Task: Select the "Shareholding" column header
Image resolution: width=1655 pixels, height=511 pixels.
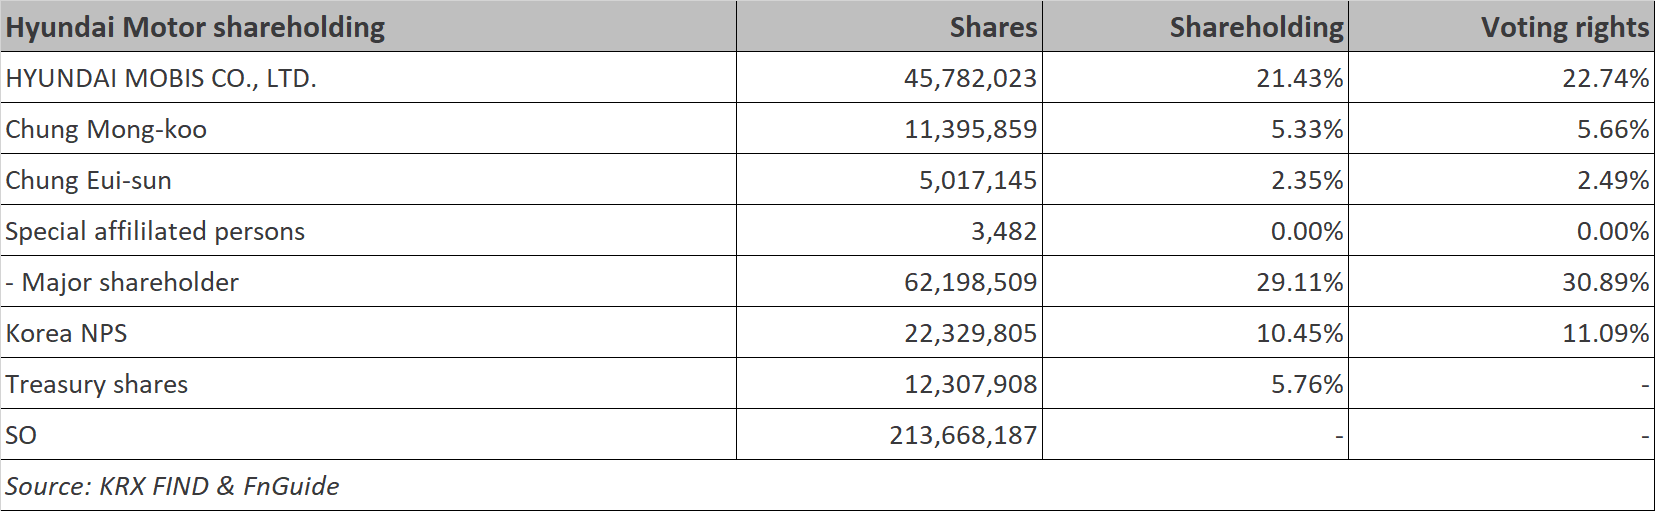Action: point(1256,27)
